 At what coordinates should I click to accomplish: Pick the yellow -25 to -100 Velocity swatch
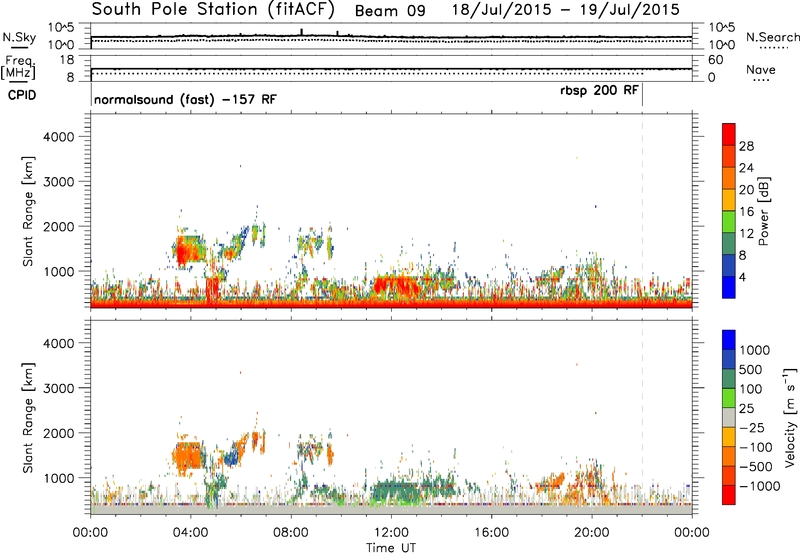pos(729,437)
